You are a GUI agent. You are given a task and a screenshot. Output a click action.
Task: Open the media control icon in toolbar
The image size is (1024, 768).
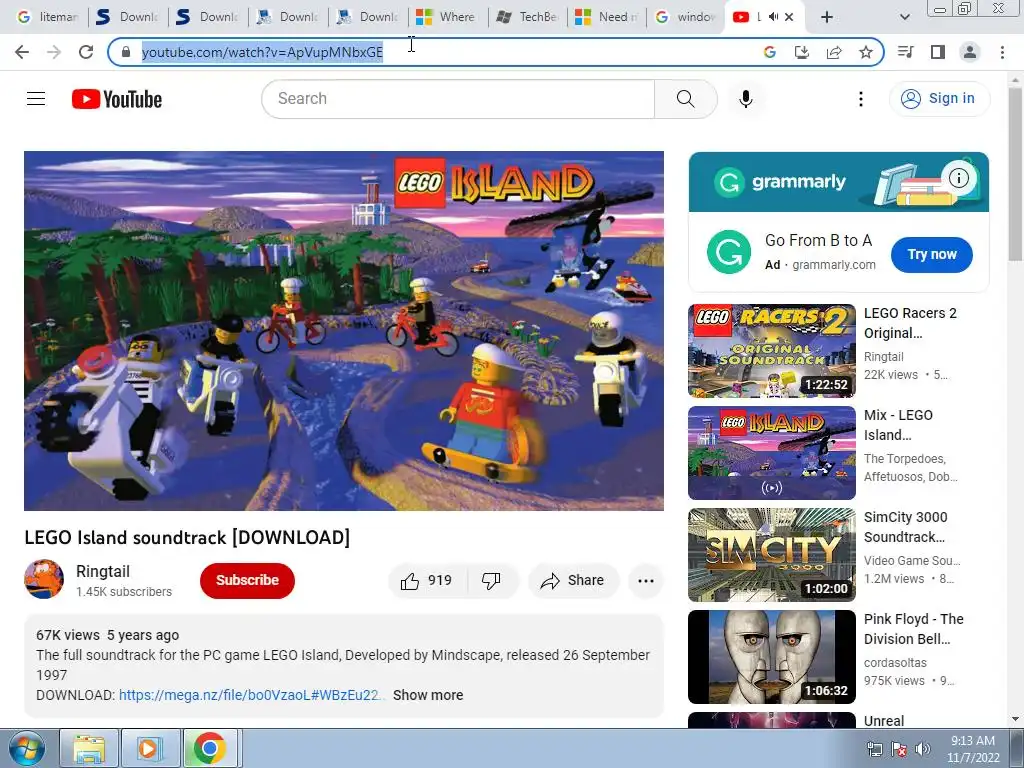tap(905, 52)
